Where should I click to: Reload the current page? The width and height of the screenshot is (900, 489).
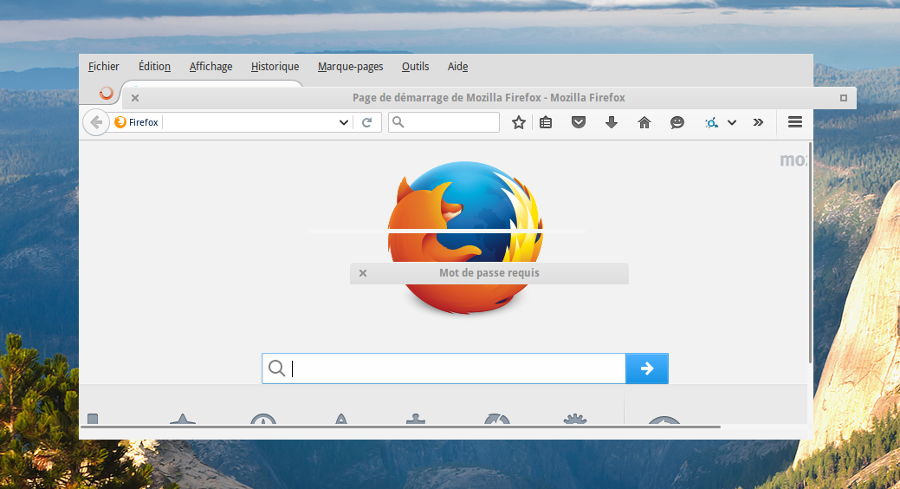click(367, 122)
